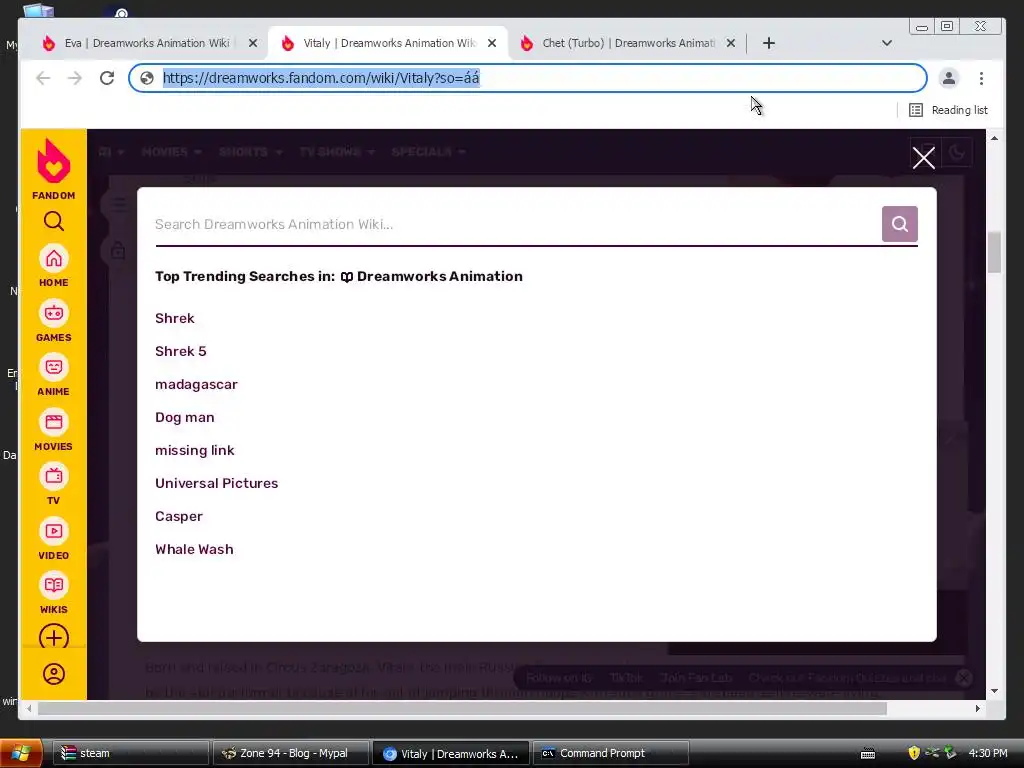This screenshot has height=768, width=1024.
Task: Click the page scroll up arrow
Action: pyautogui.click(x=994, y=138)
